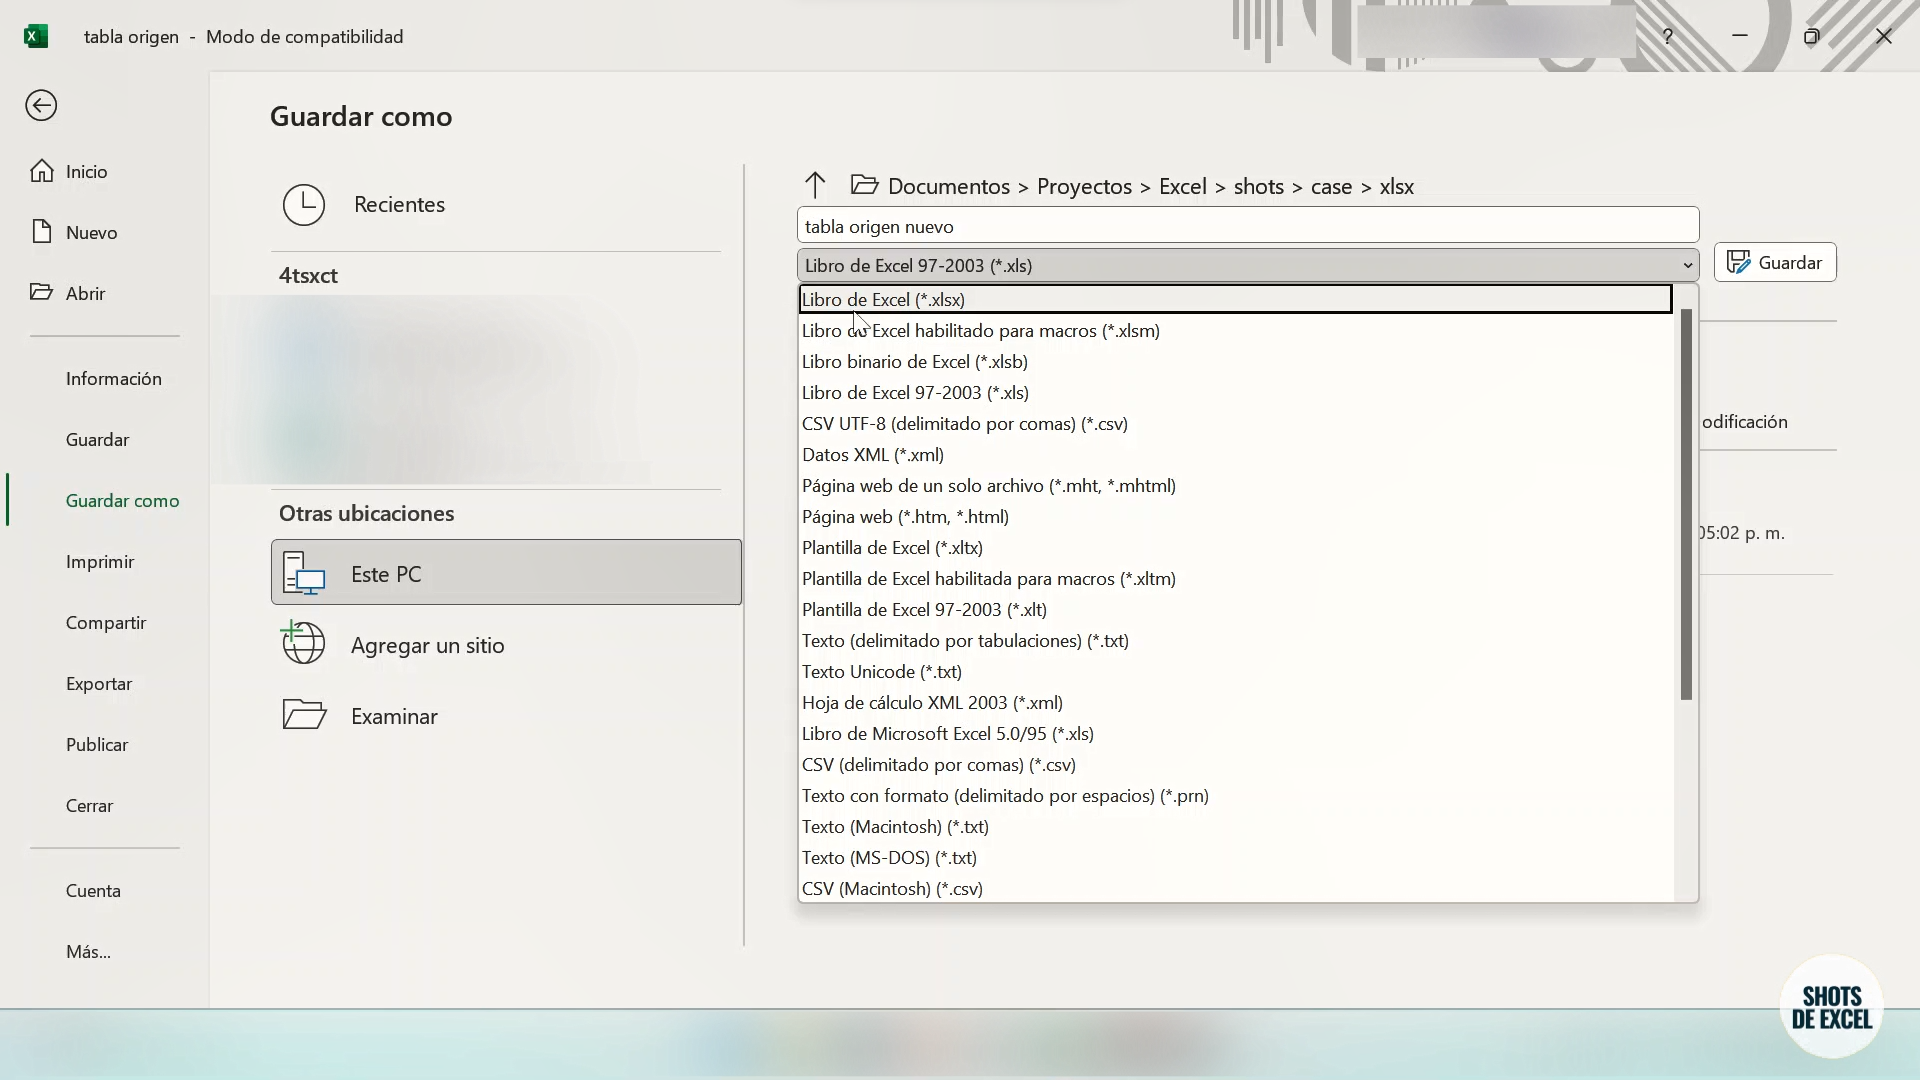This screenshot has height=1080, width=1920.
Task: Select Libro de Excel (*.xlsx) format
Action: [x=1235, y=299]
